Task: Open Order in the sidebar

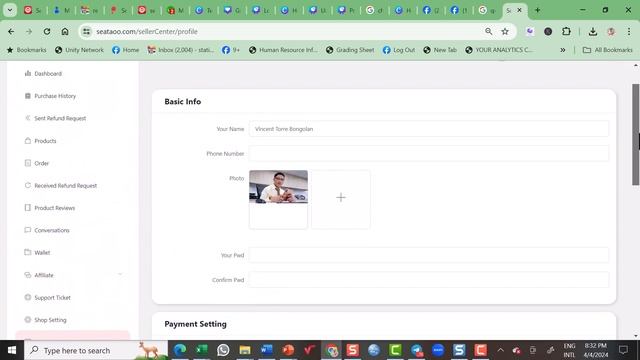Action: (37, 163)
